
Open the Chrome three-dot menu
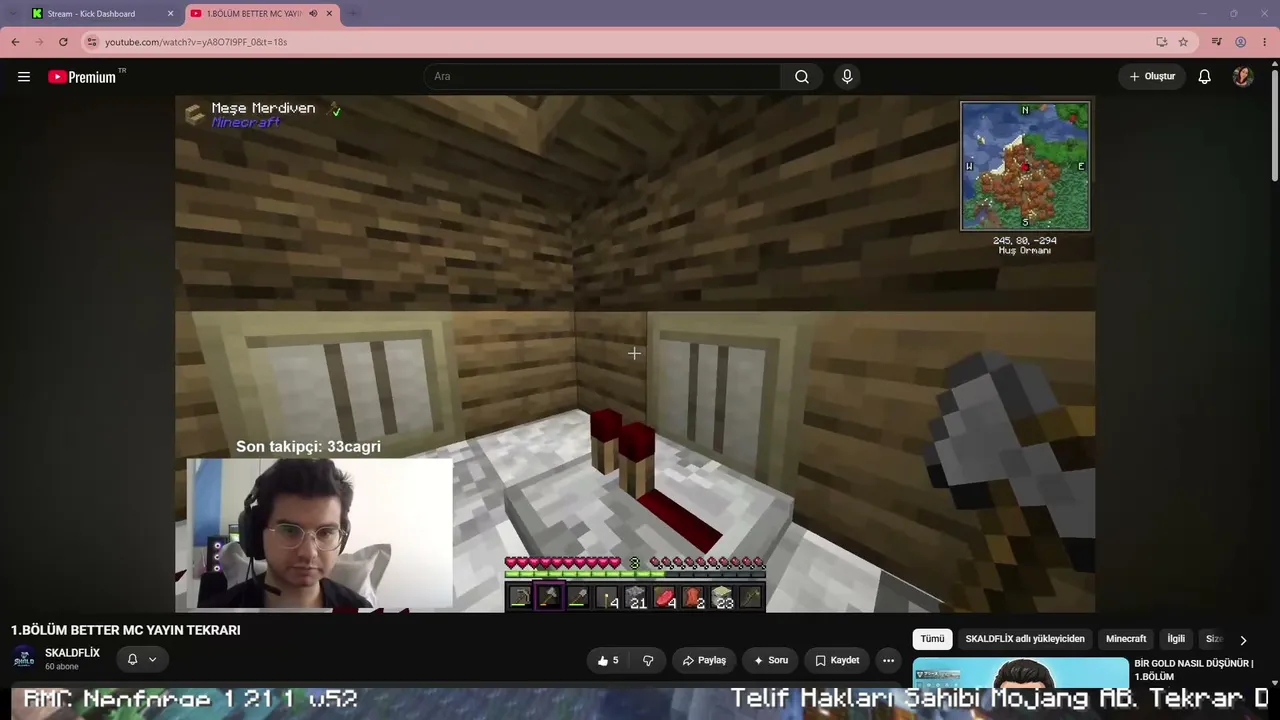[x=1264, y=42]
